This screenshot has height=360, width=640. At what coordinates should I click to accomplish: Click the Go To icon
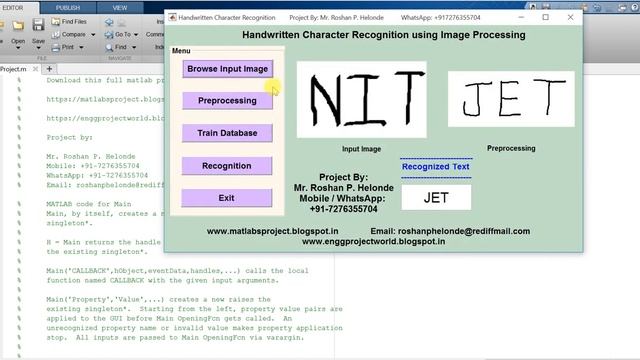[x=109, y=35]
